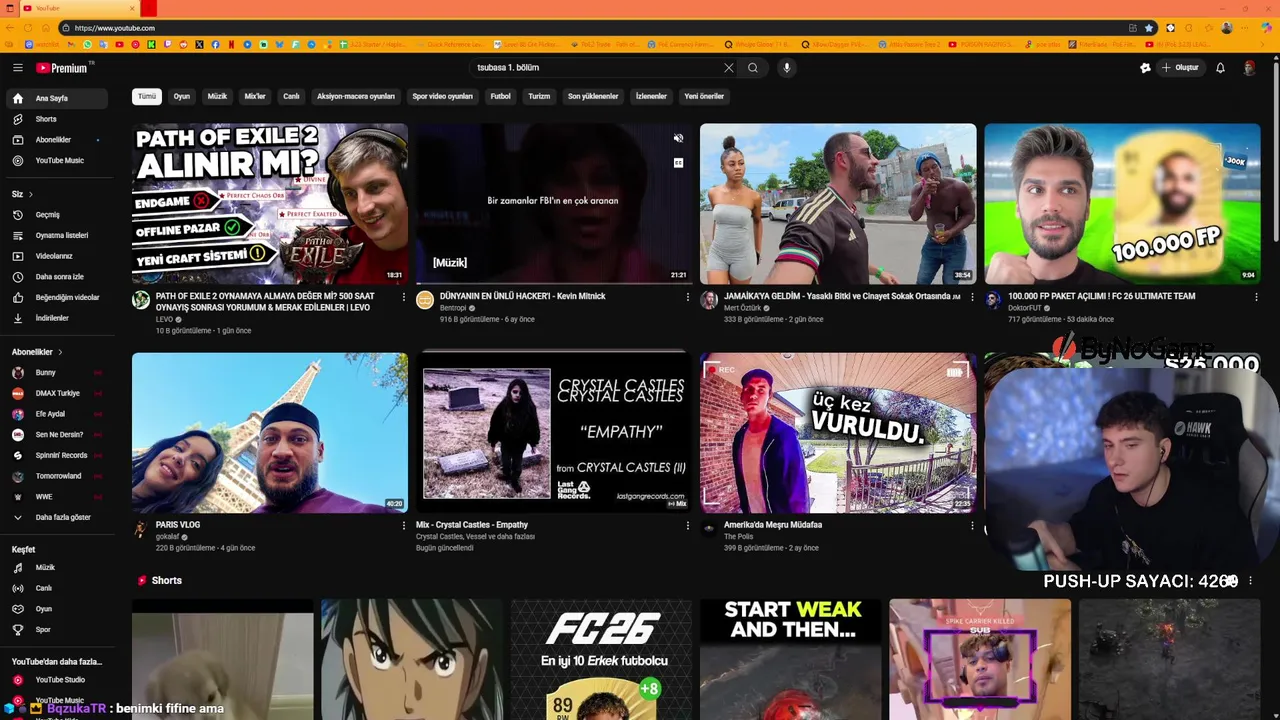
Task: Go to Ana Sayfa in sidebar
Action: pyautogui.click(x=56, y=98)
